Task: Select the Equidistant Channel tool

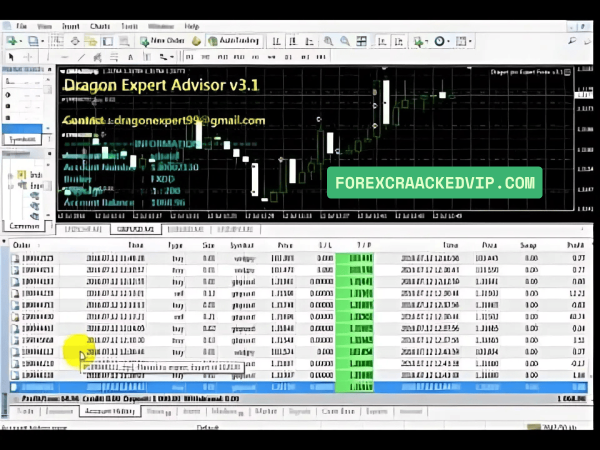Action: tap(98, 57)
